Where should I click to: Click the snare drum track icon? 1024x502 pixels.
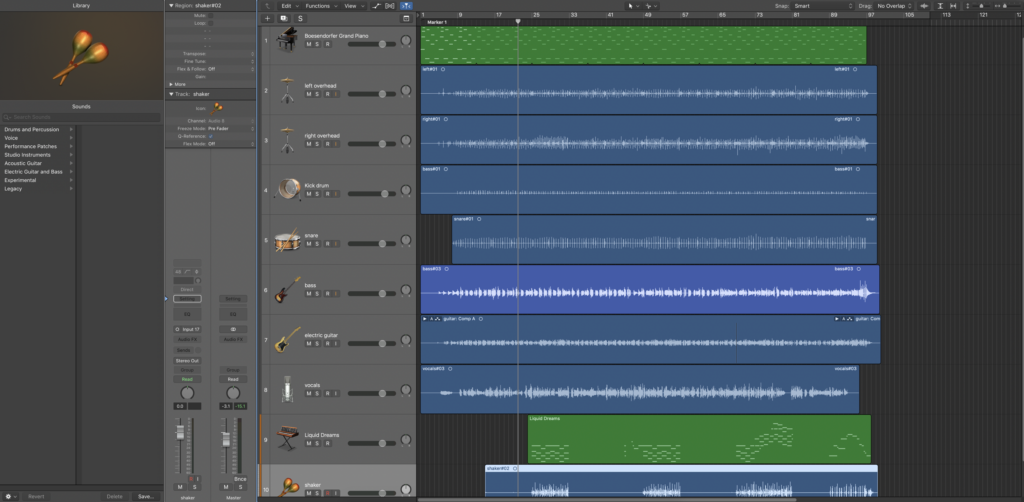click(x=287, y=240)
